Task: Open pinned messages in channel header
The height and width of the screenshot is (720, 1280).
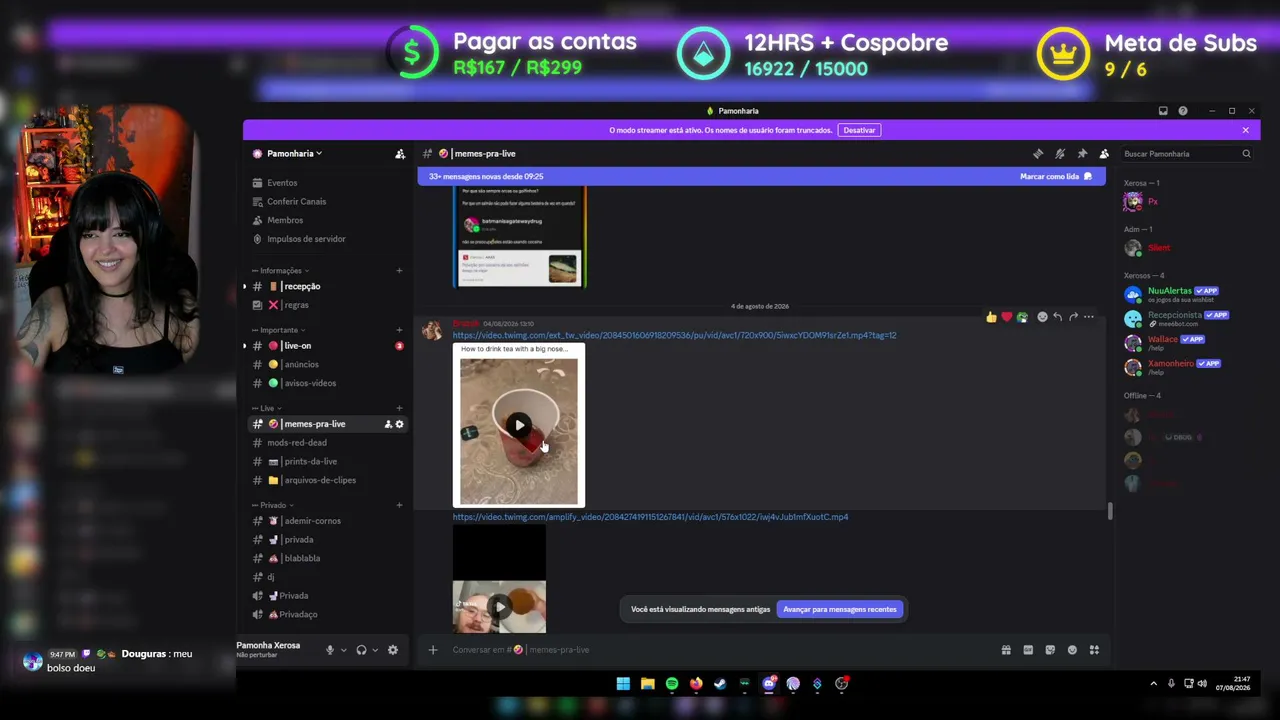Action: [x=1082, y=154]
